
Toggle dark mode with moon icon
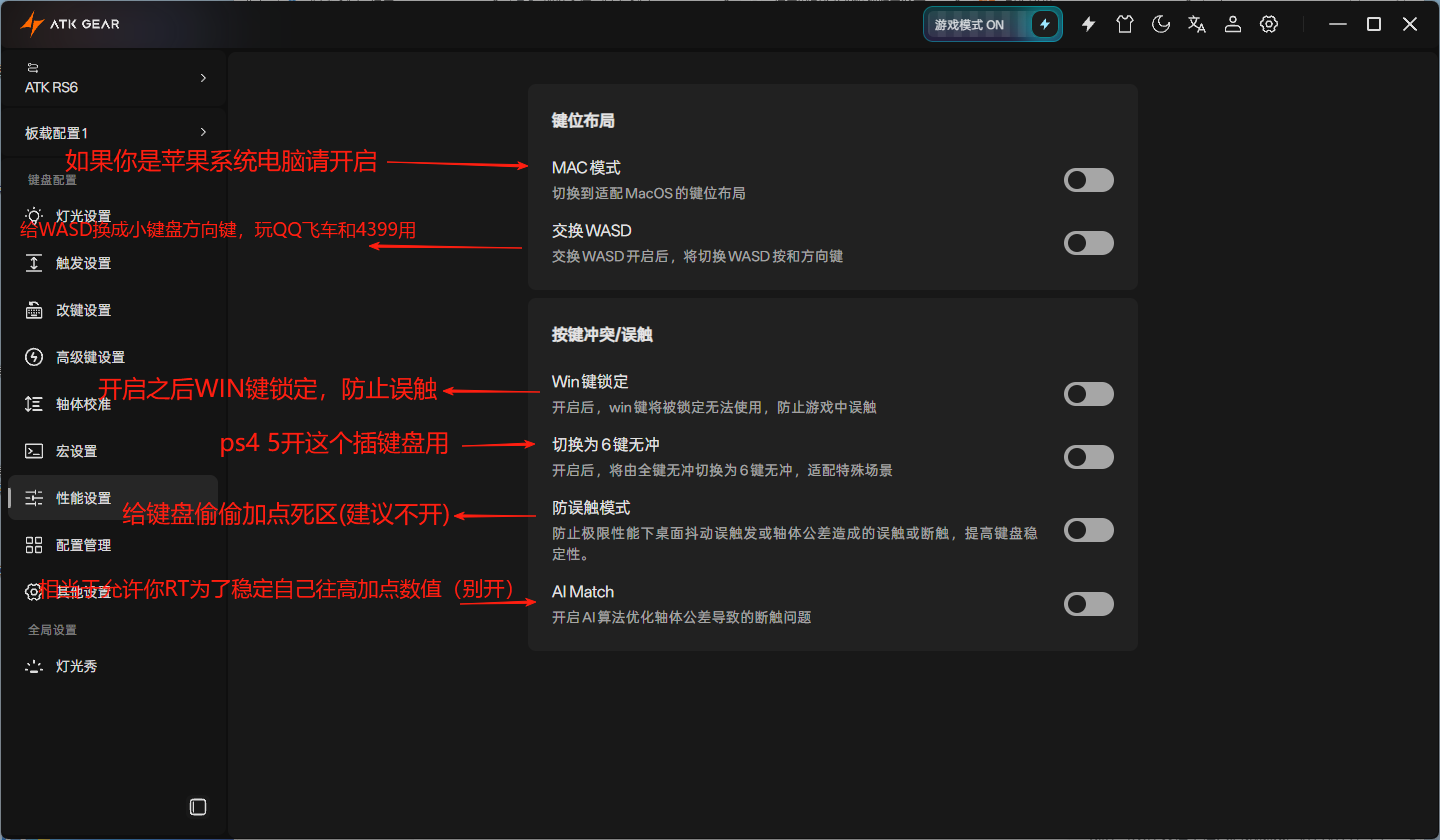pyautogui.click(x=1161, y=24)
